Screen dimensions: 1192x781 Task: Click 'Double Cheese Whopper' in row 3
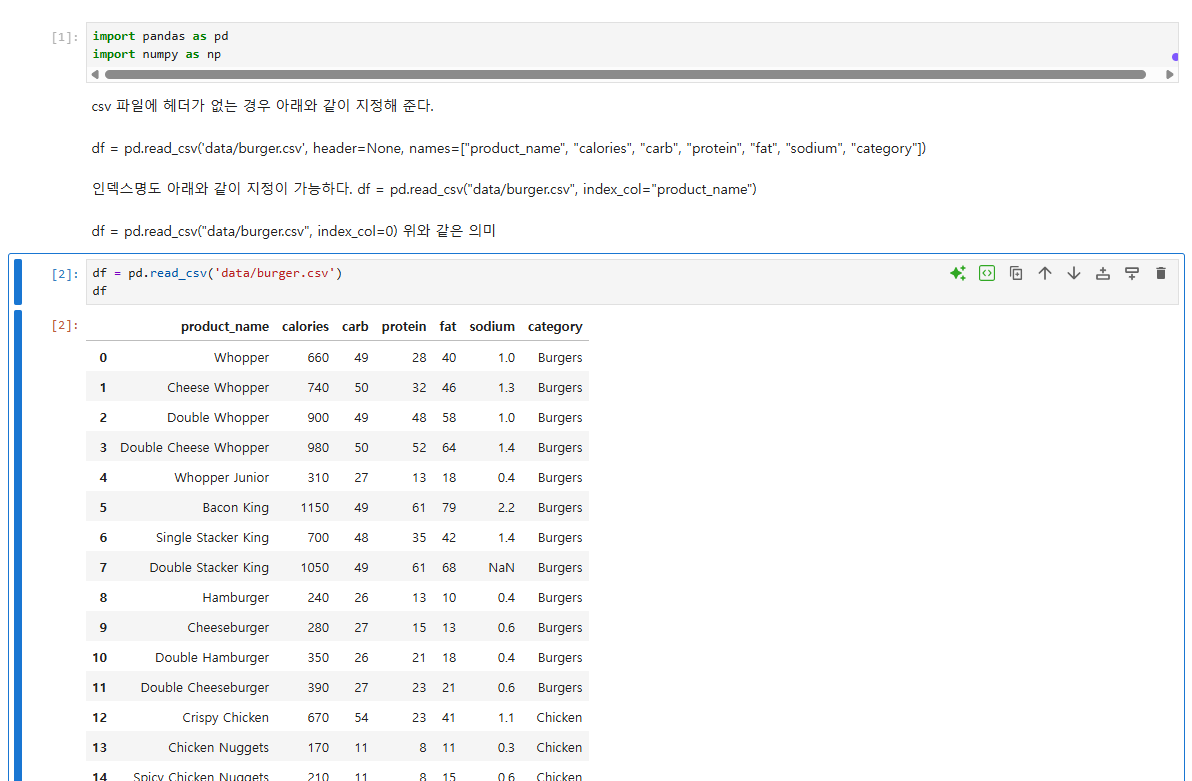tap(195, 447)
